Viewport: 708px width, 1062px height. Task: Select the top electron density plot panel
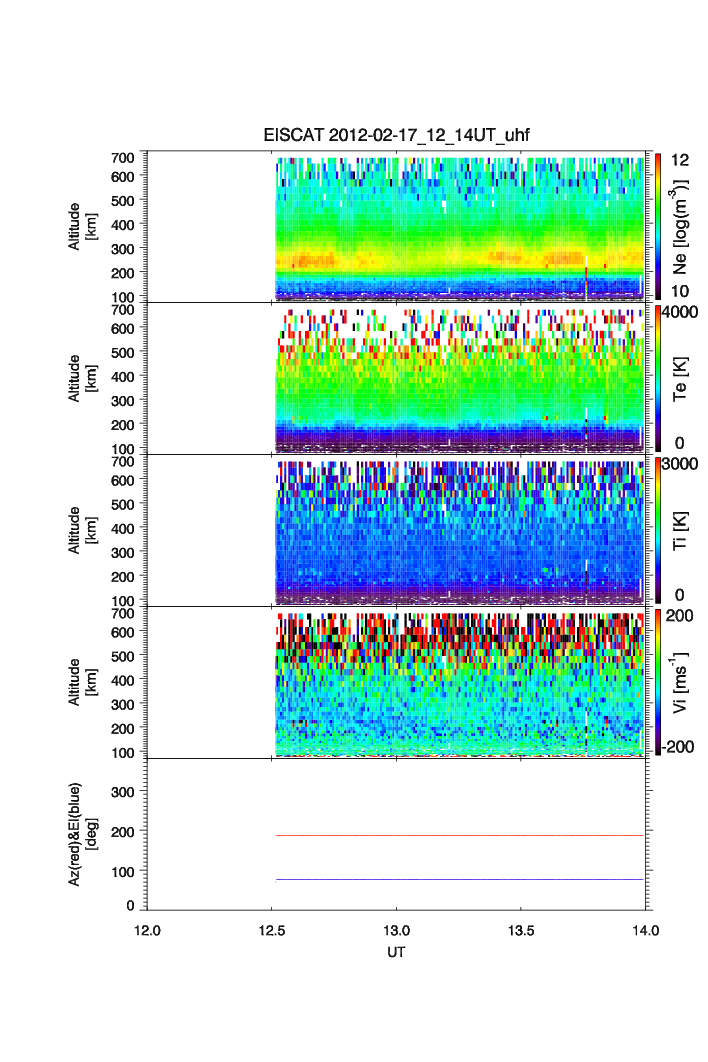point(460,228)
